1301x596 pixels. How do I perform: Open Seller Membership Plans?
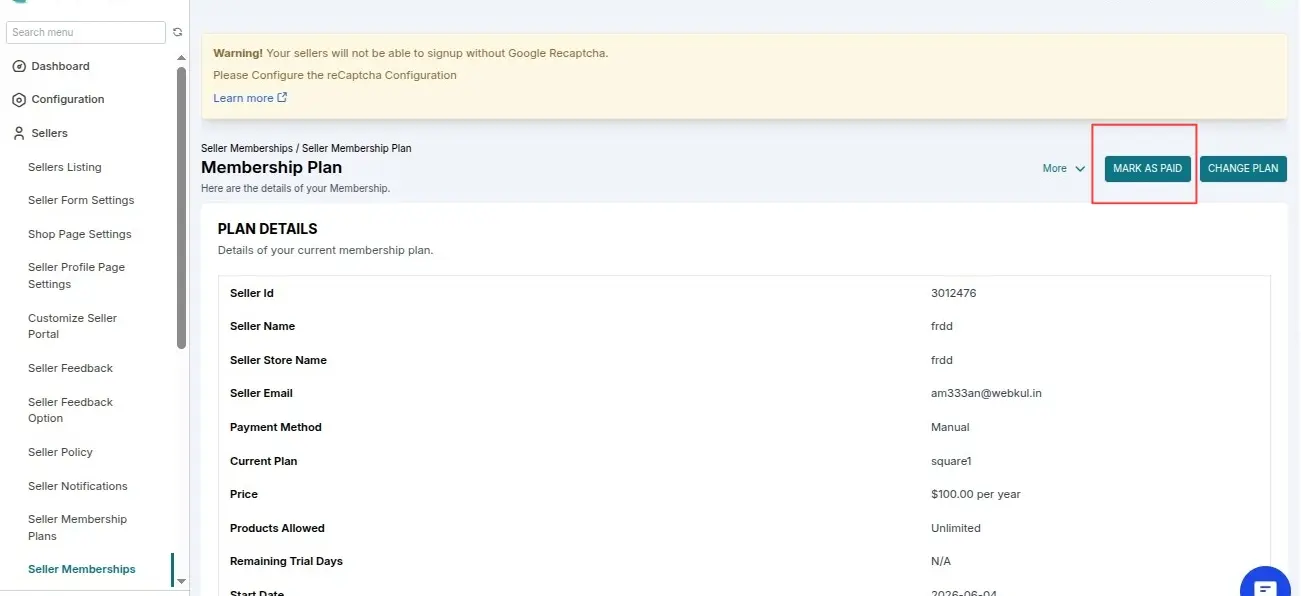pyautogui.click(x=78, y=528)
